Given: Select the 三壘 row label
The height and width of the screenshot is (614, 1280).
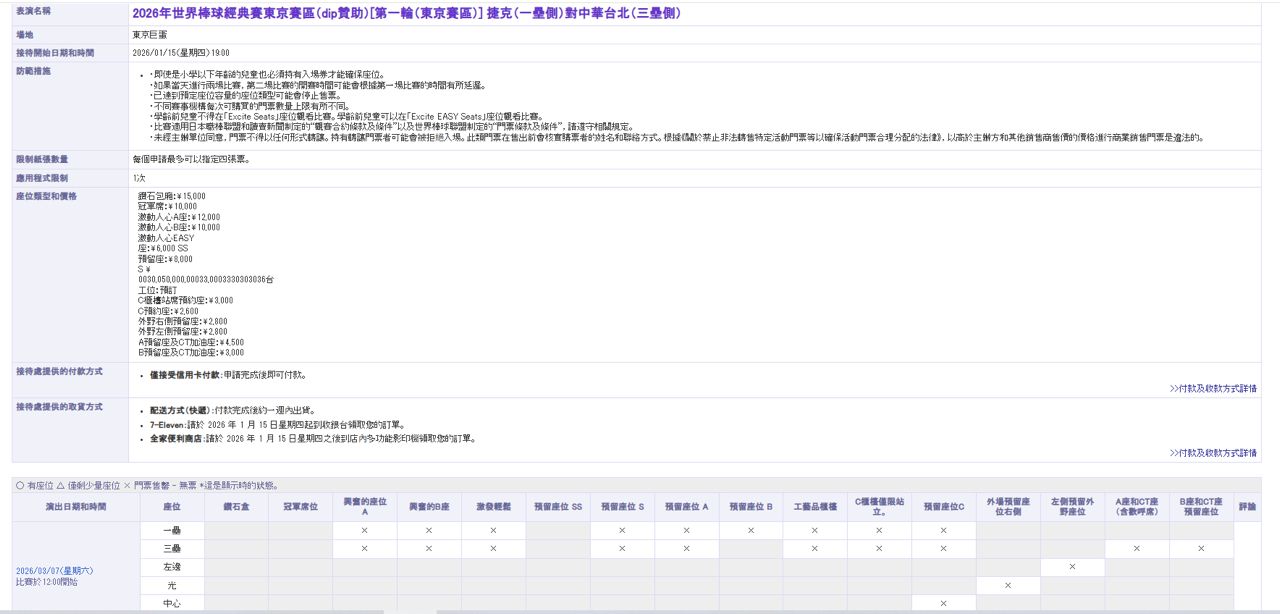Looking at the screenshot, I should point(171,549).
